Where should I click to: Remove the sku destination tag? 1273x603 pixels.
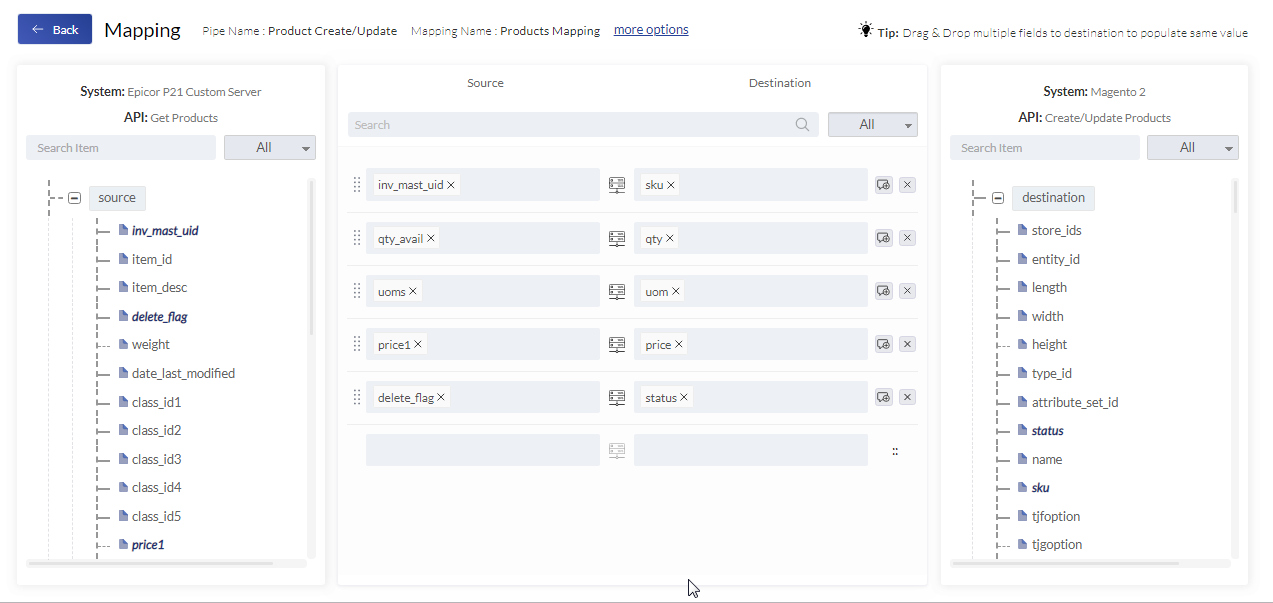click(671, 185)
